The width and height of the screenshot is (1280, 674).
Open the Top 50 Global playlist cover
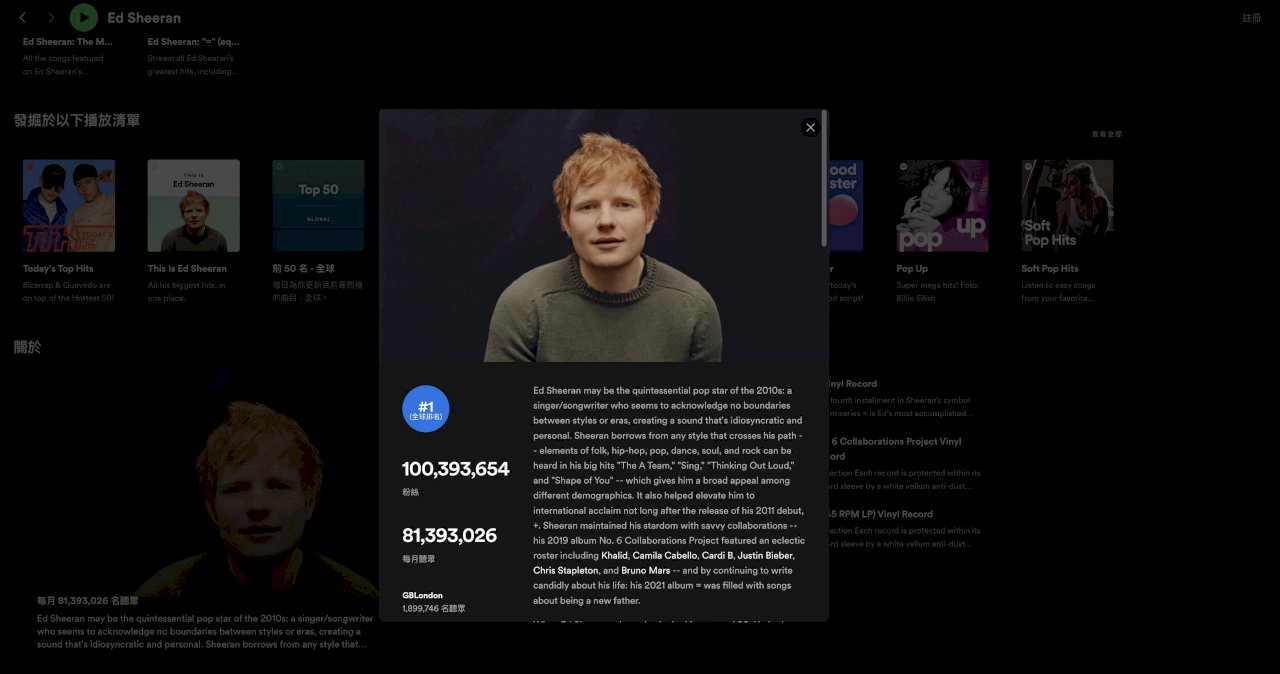[x=318, y=206]
